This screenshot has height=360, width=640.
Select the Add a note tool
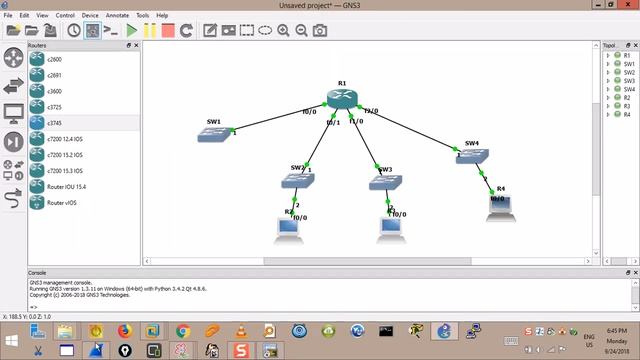pyautogui.click(x=210, y=31)
